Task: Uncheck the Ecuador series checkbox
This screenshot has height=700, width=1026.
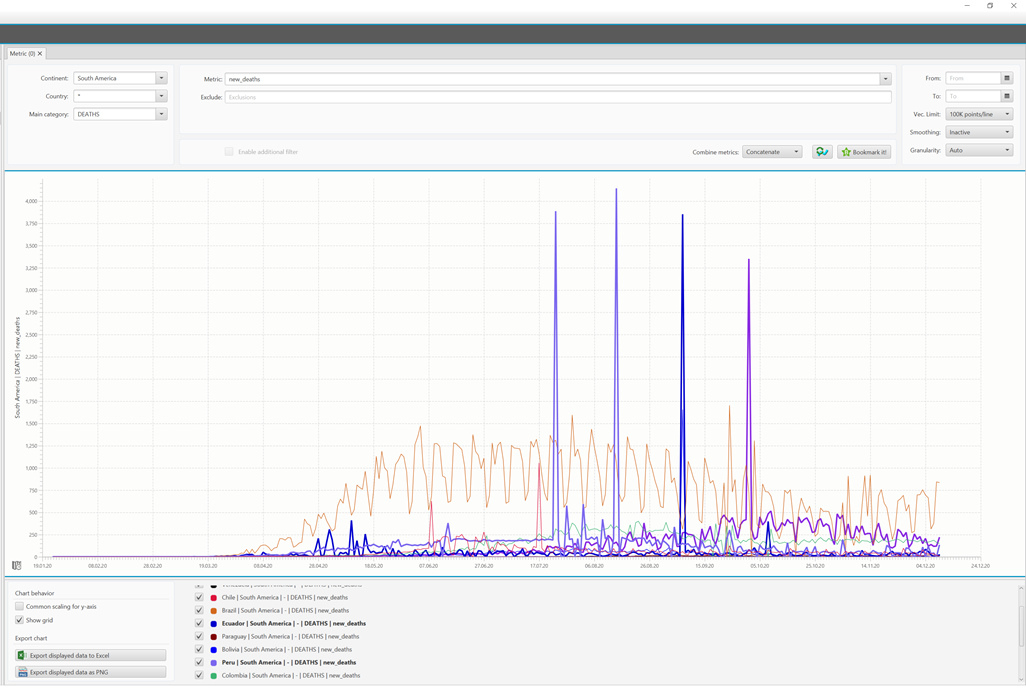Action: pos(199,623)
